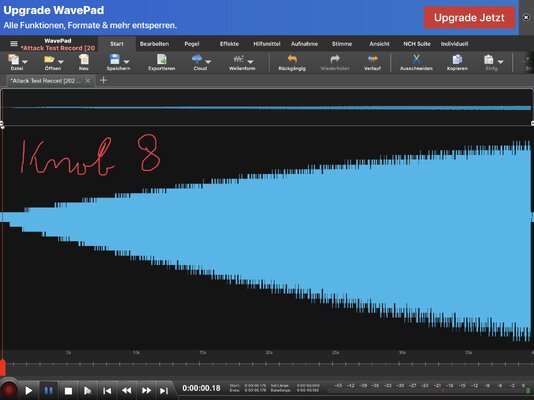Image resolution: width=534 pixels, height=400 pixels.
Task: Toggle the red Record button
Action: (x=9, y=390)
